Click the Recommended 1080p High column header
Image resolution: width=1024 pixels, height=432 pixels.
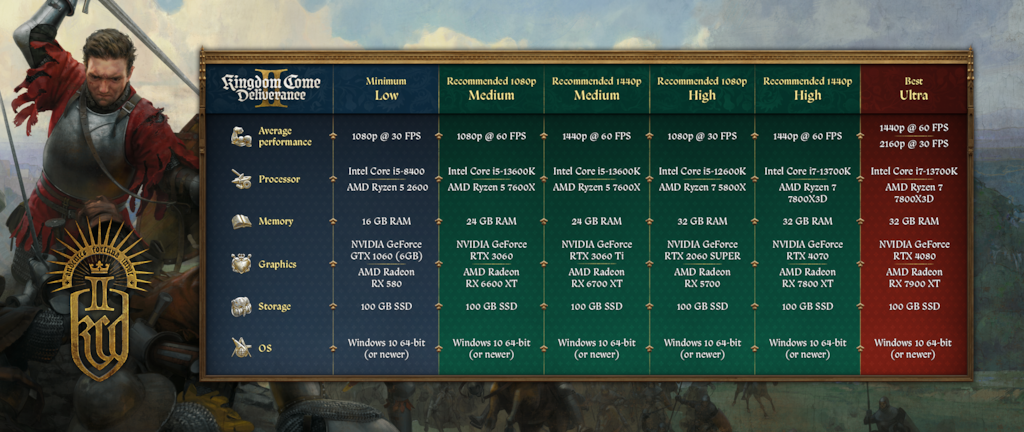(702, 89)
